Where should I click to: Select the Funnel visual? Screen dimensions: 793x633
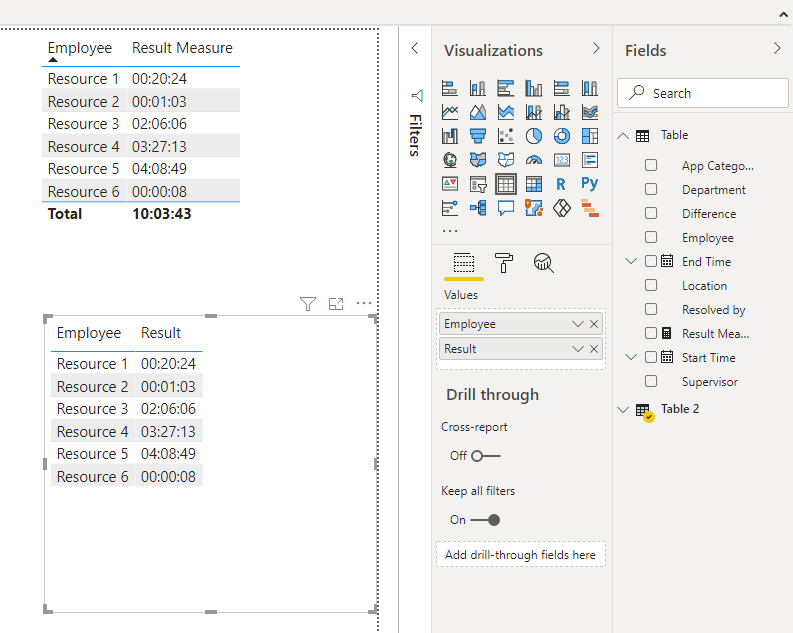click(x=477, y=136)
